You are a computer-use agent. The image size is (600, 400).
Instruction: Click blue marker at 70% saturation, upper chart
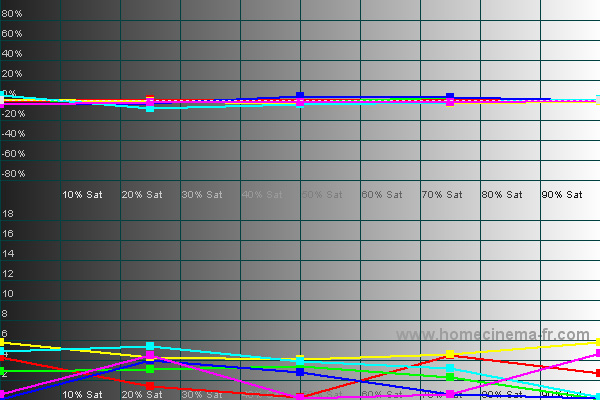pos(450,97)
